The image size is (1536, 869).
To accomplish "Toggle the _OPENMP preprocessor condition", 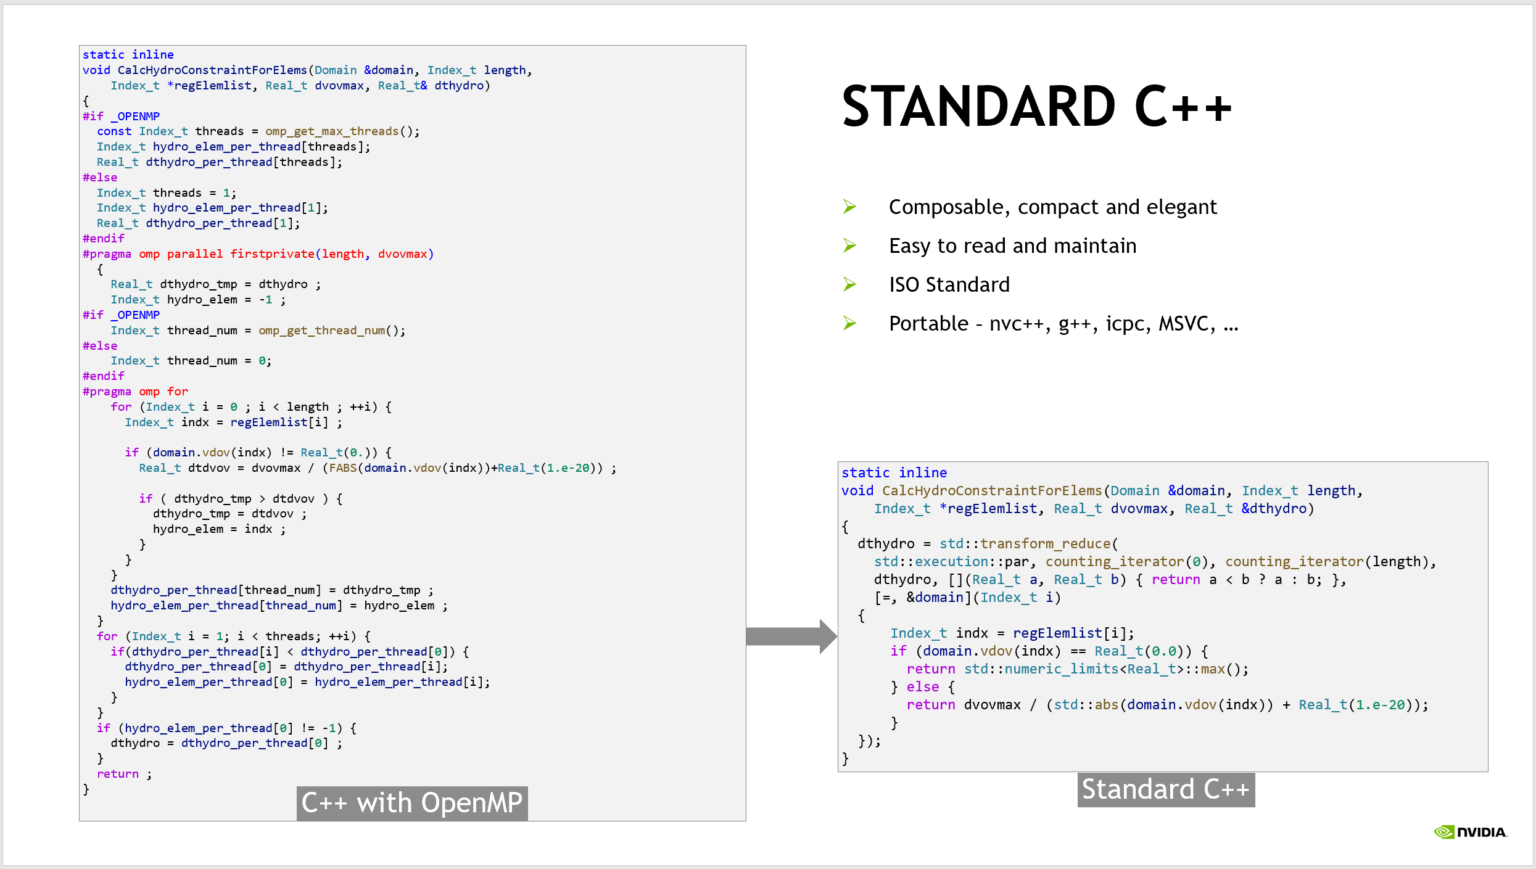I will [x=121, y=115].
